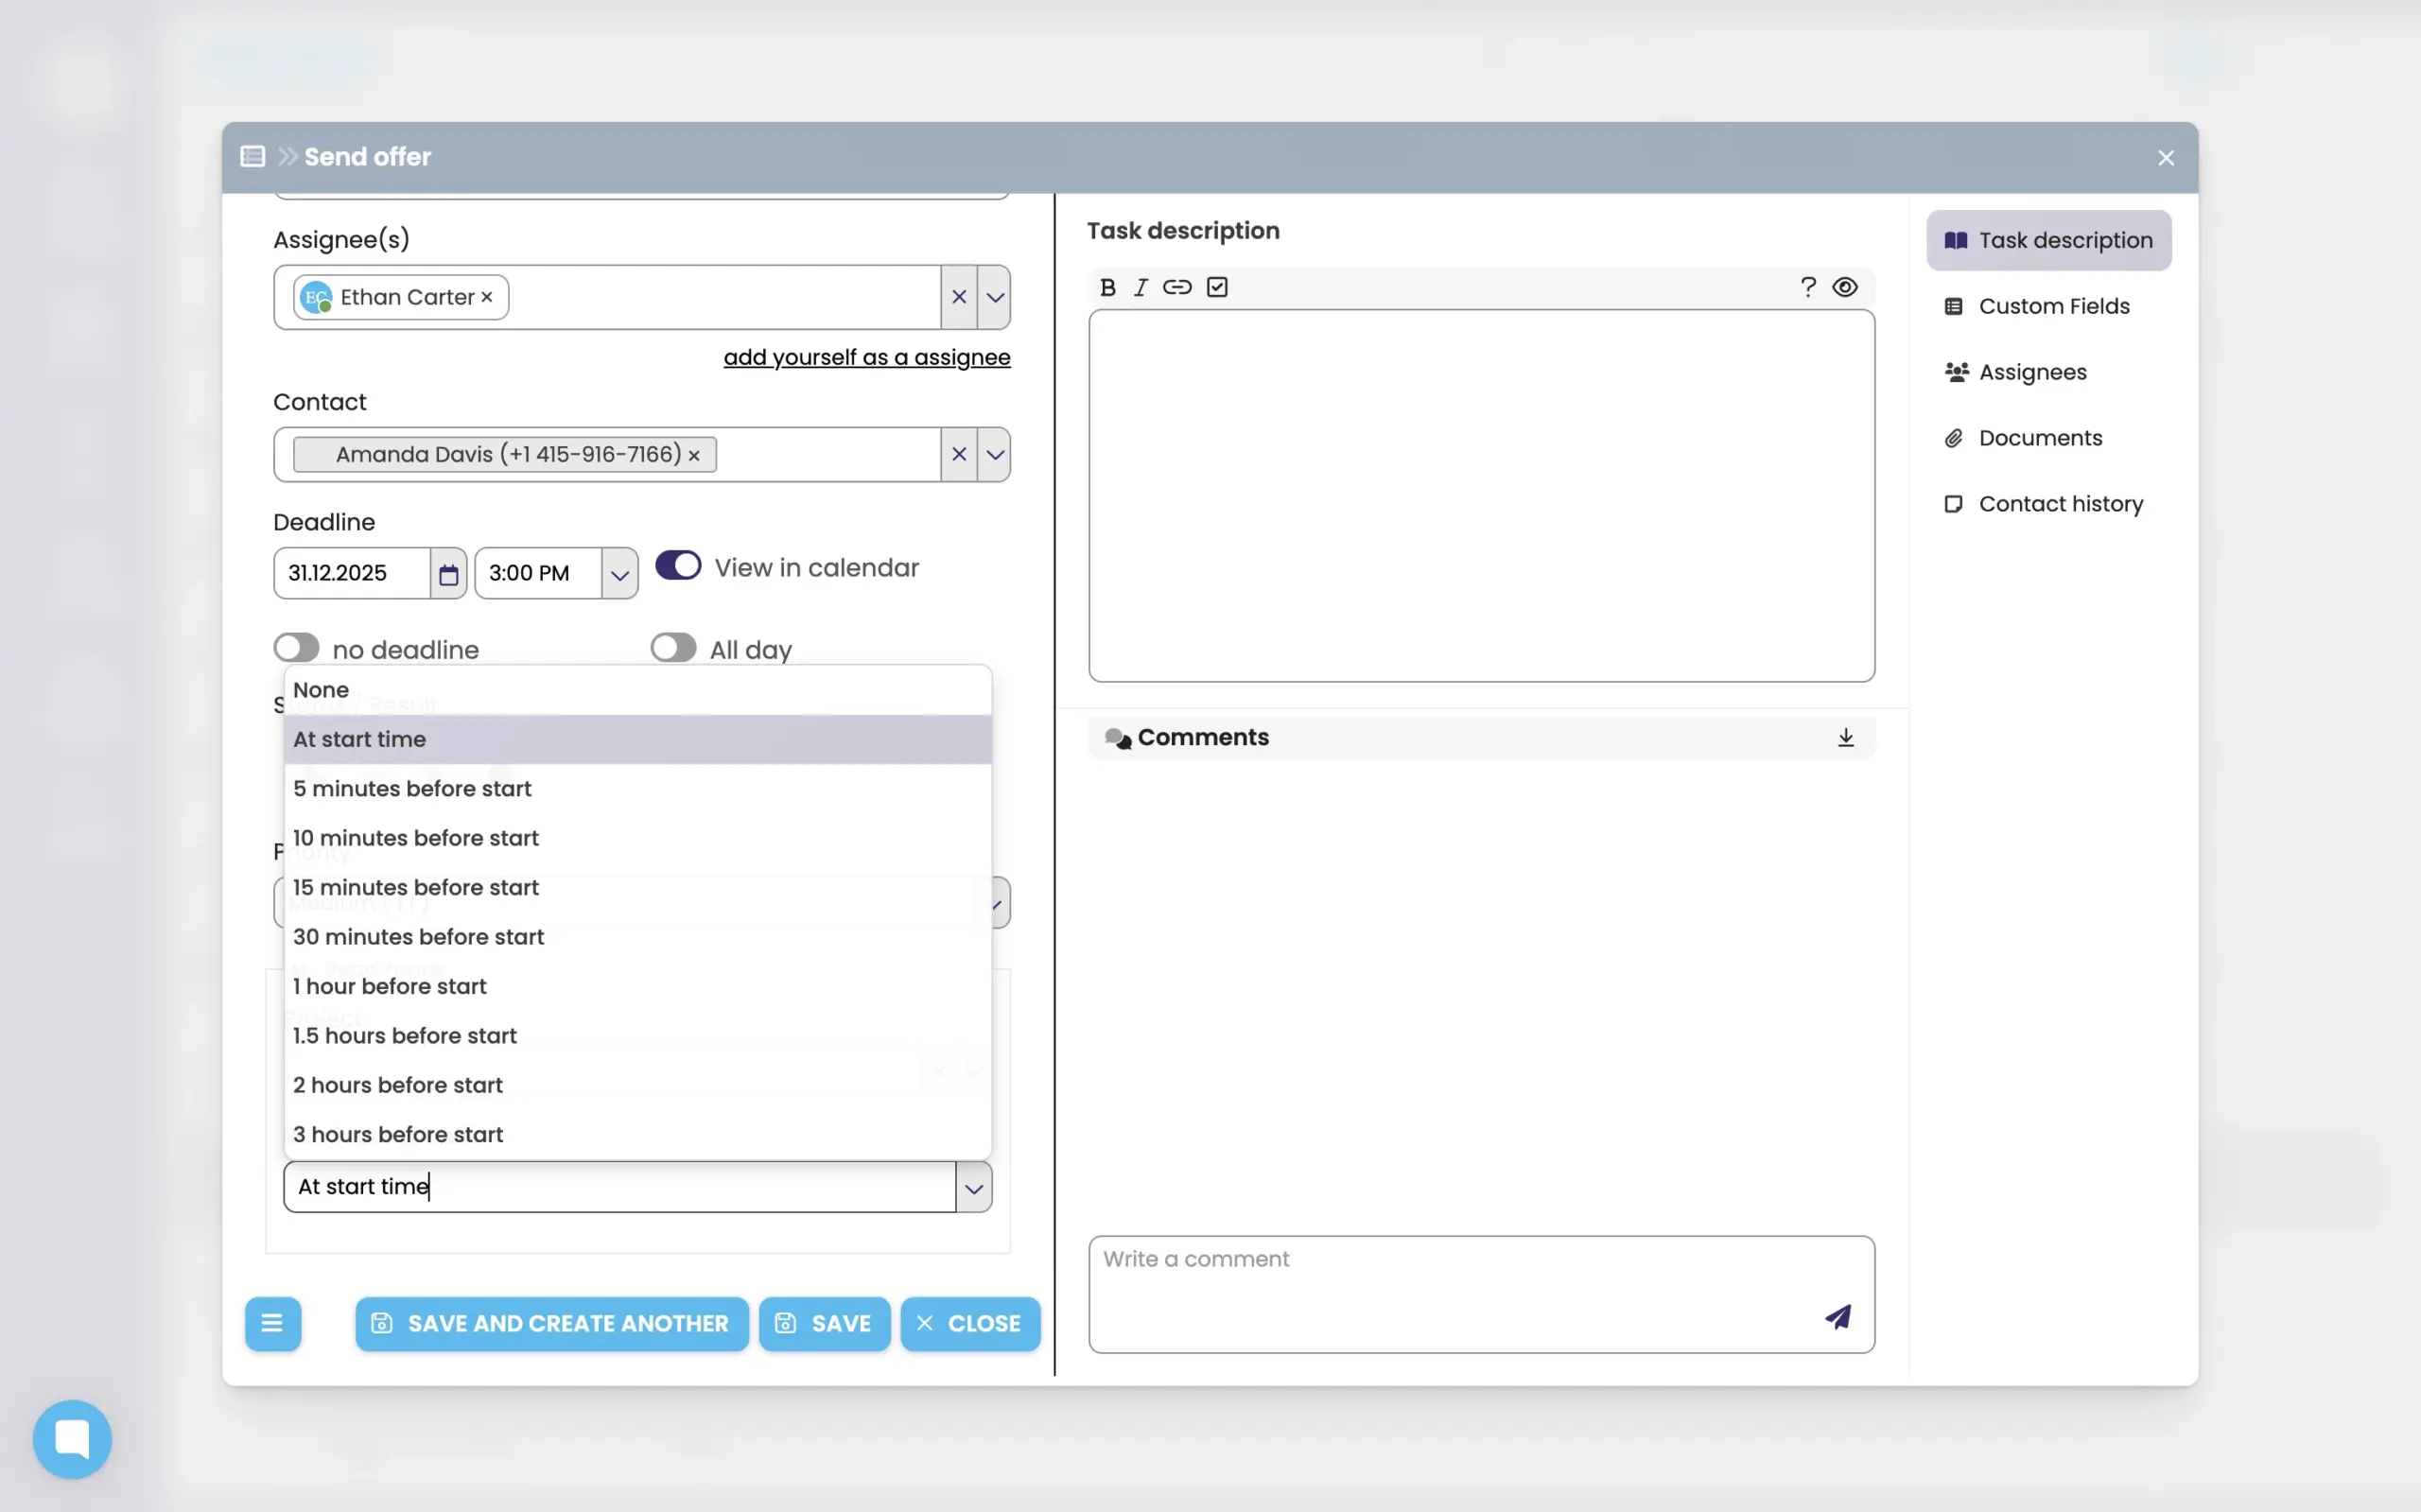Turn on the All day toggle

coord(673,648)
